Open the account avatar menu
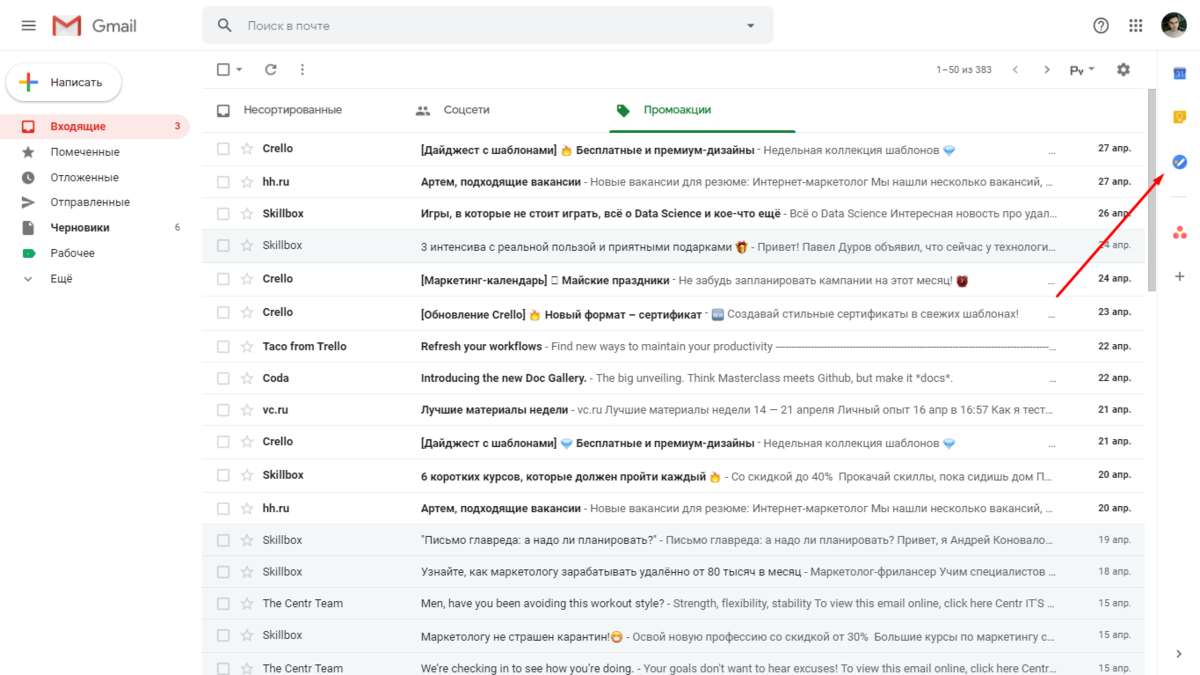This screenshot has height=675, width=1200. 1173,25
